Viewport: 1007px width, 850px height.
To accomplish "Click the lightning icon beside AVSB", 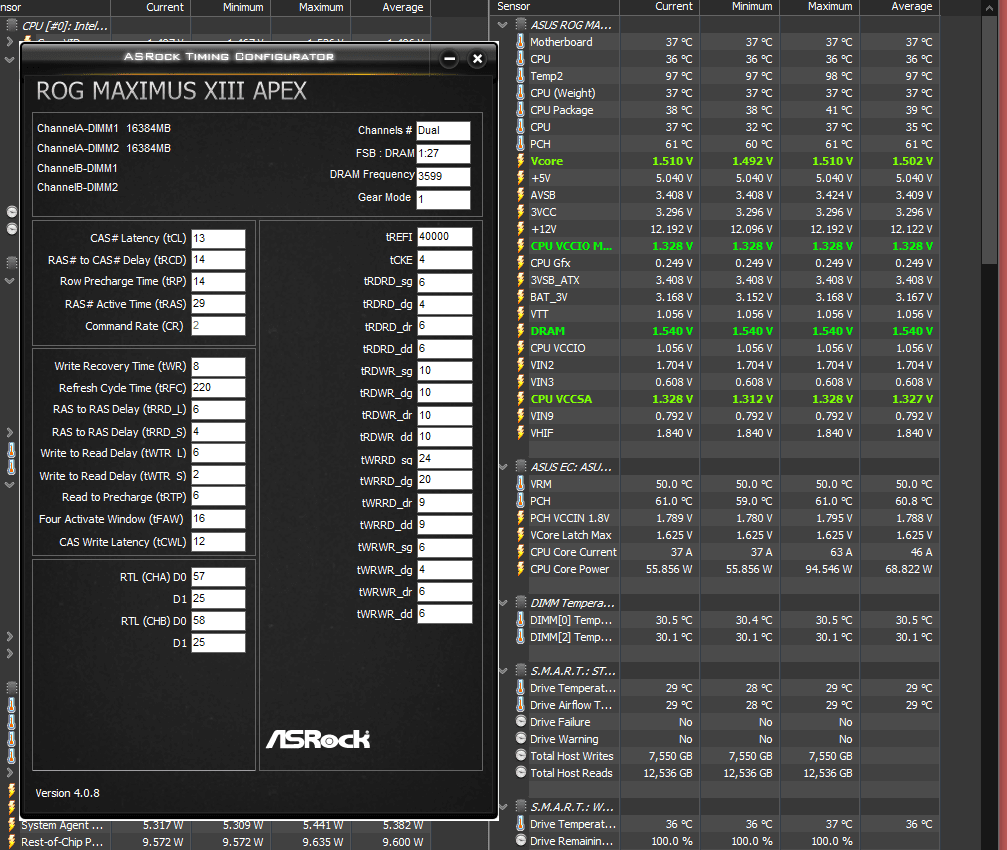I will pos(520,195).
